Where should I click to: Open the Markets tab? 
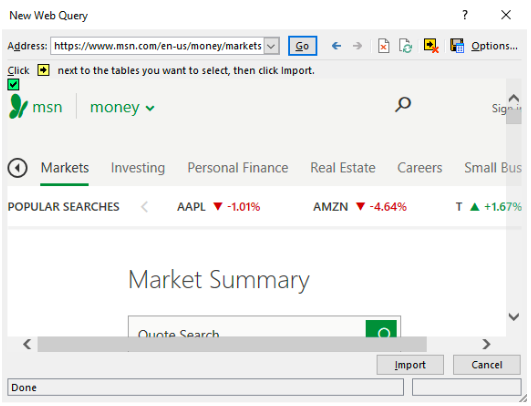click(65, 168)
